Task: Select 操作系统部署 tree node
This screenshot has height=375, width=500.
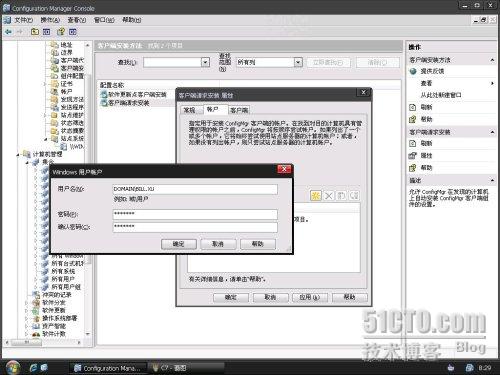Action: (59, 318)
